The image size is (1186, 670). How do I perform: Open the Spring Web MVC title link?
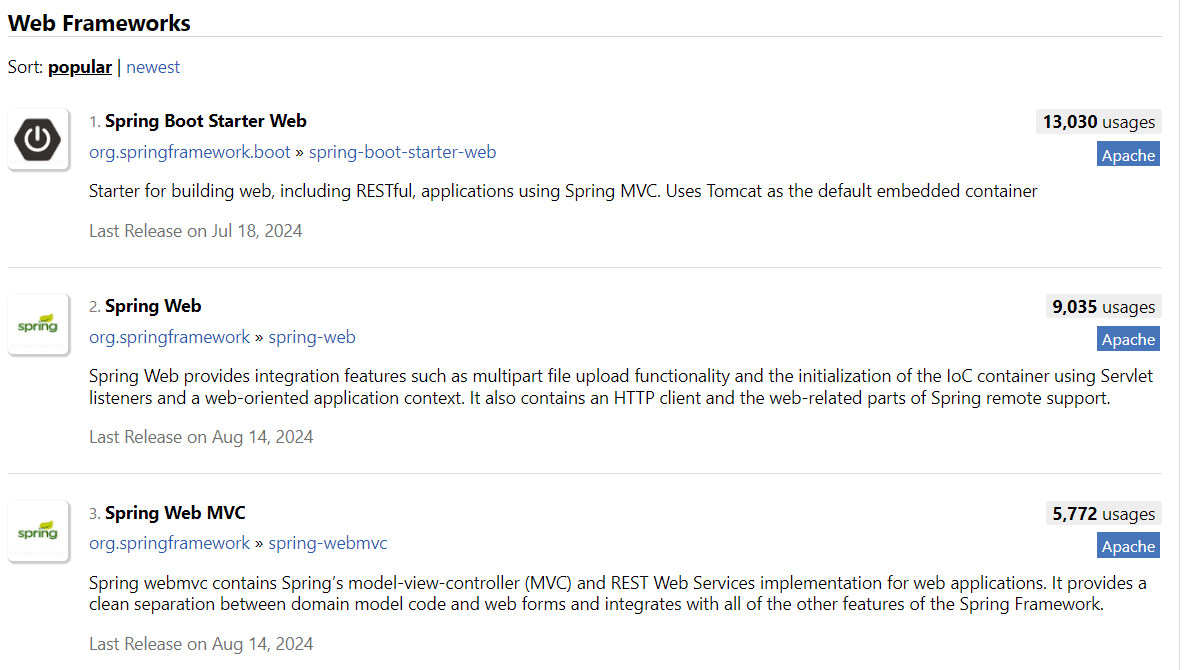point(175,513)
